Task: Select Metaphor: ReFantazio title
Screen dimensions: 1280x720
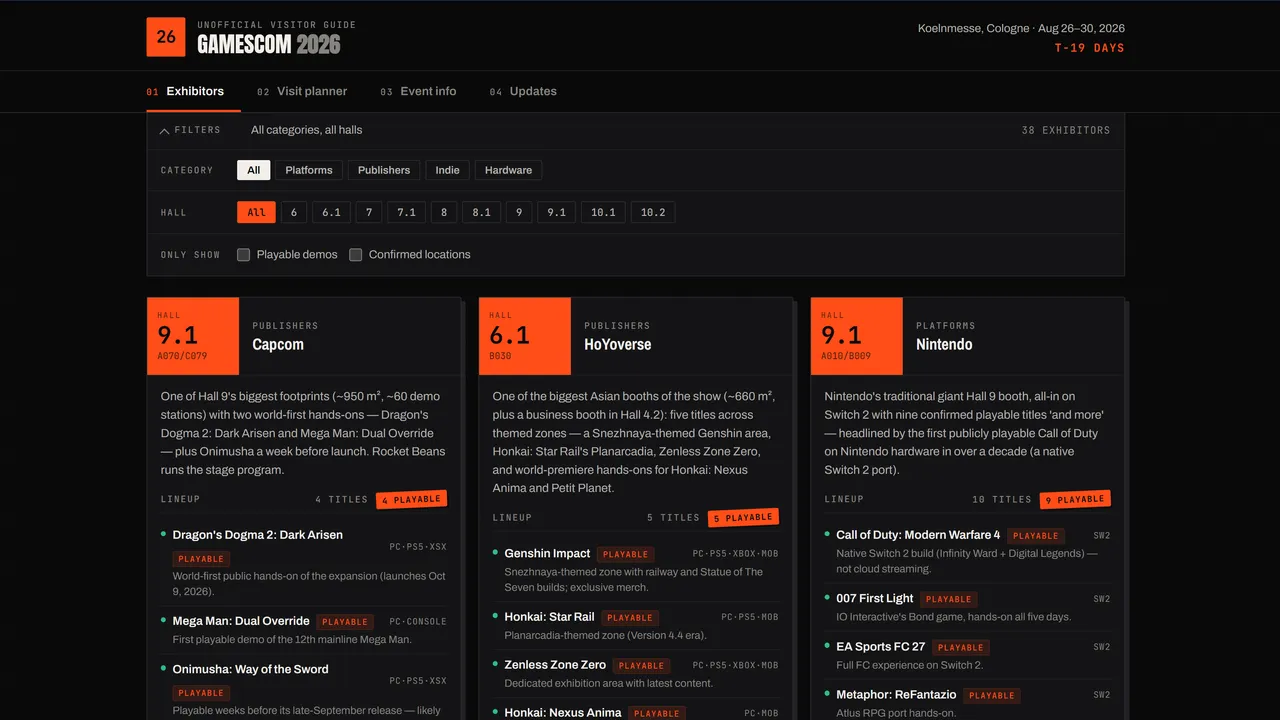Action: pyautogui.click(x=896, y=694)
